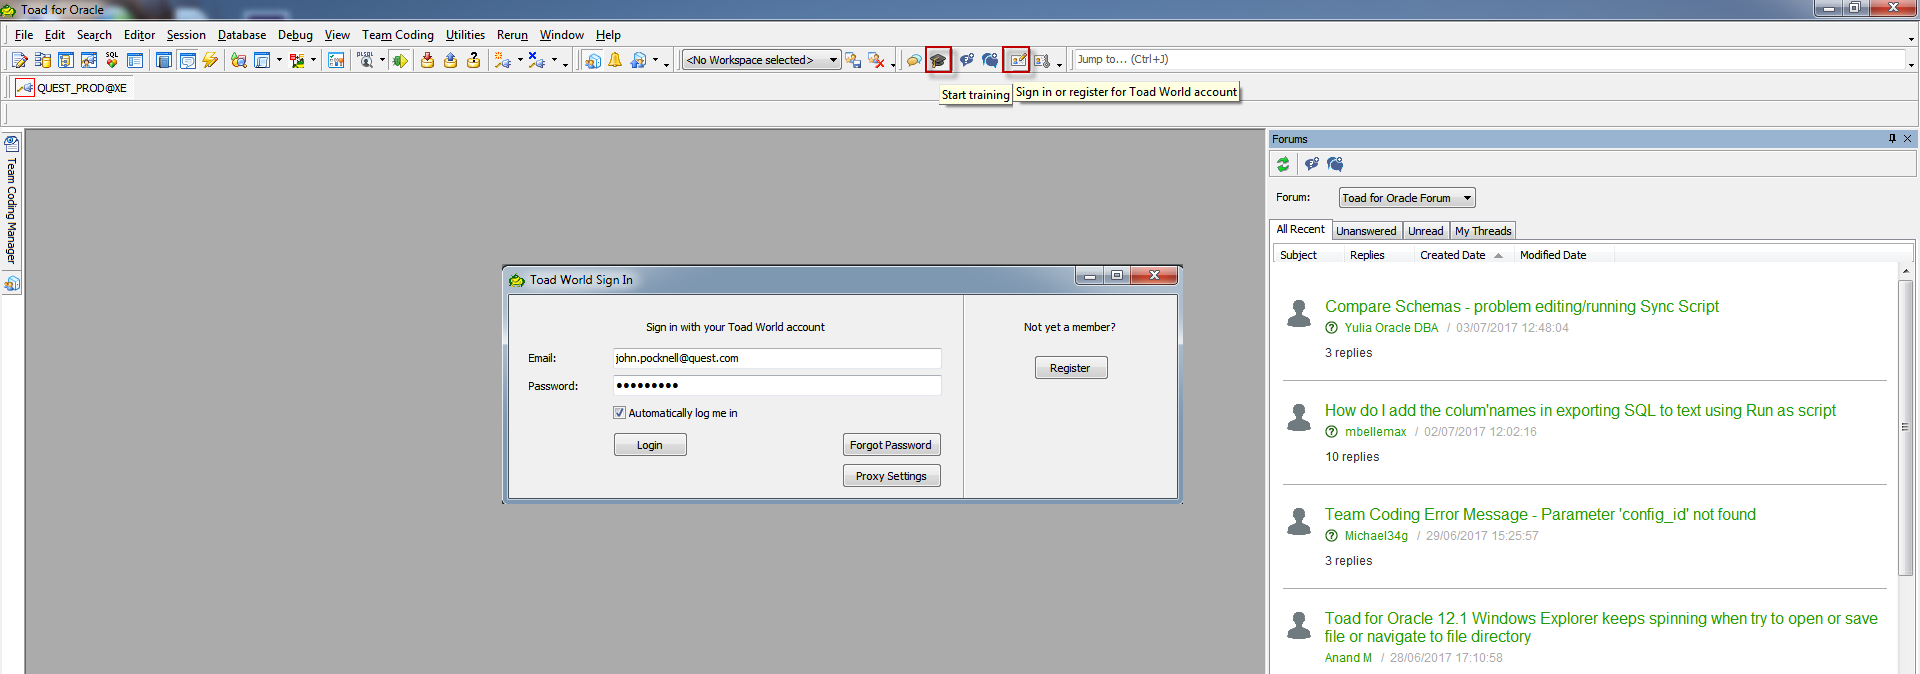This screenshot has width=1920, height=674.
Task: Pin the Forums panel with pushpin icon
Action: point(1892,139)
